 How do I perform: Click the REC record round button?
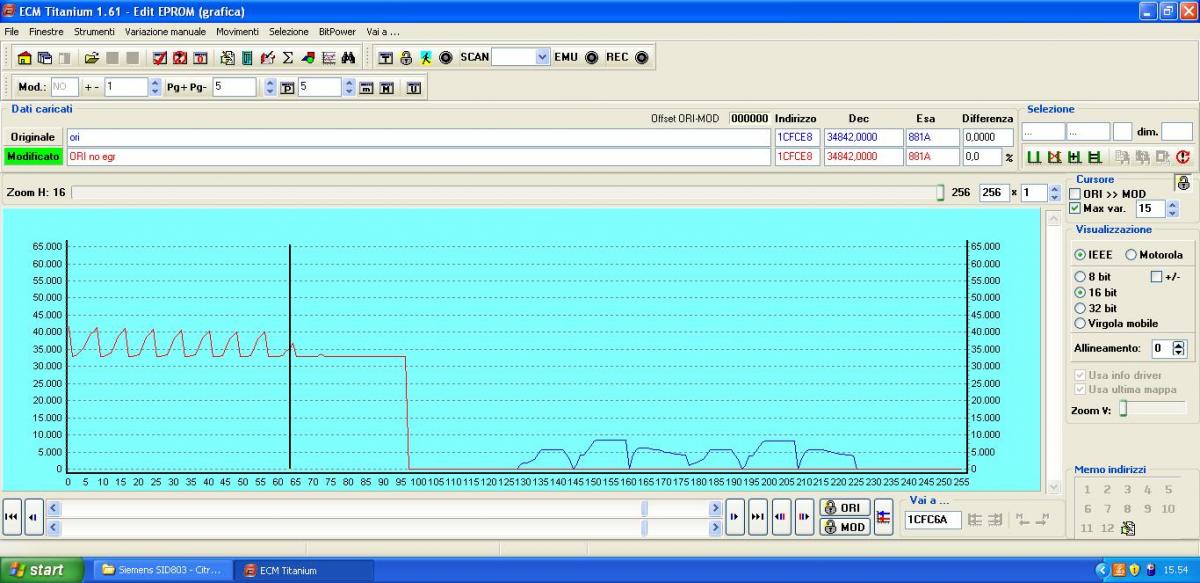coord(641,57)
